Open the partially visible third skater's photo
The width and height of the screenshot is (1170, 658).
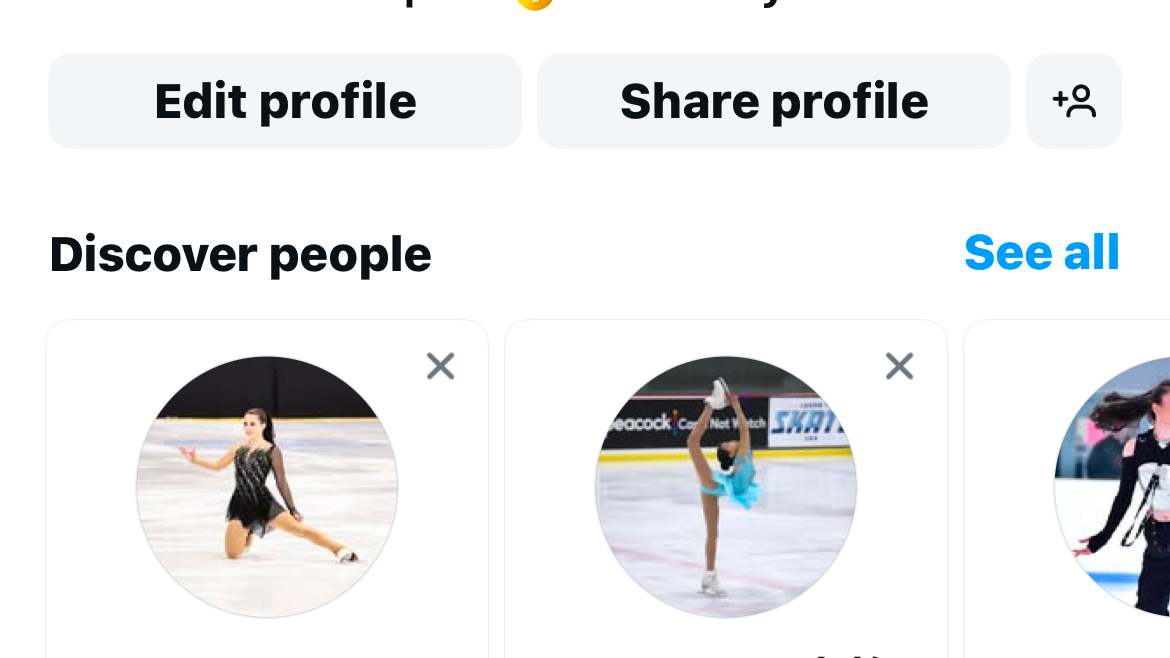click(x=1115, y=487)
